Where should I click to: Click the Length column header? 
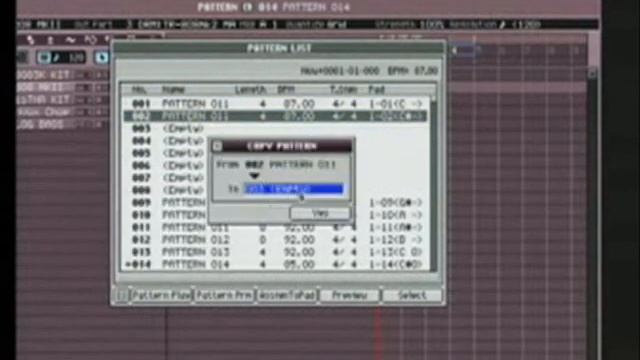(x=250, y=89)
